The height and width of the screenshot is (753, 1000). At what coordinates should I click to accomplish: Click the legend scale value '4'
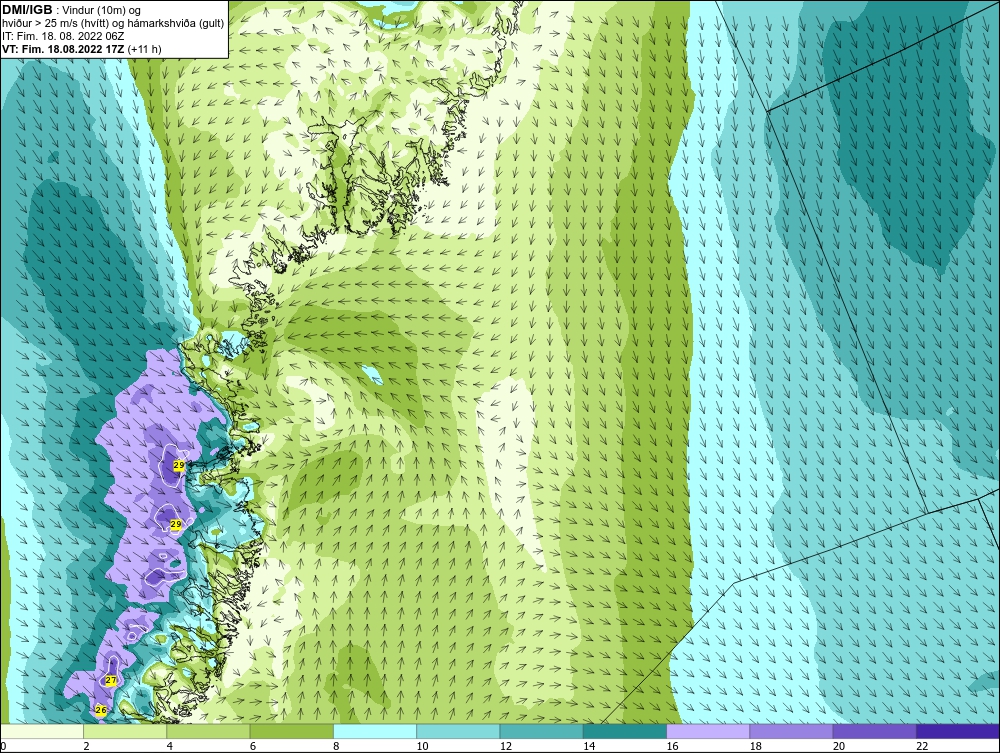tap(170, 747)
